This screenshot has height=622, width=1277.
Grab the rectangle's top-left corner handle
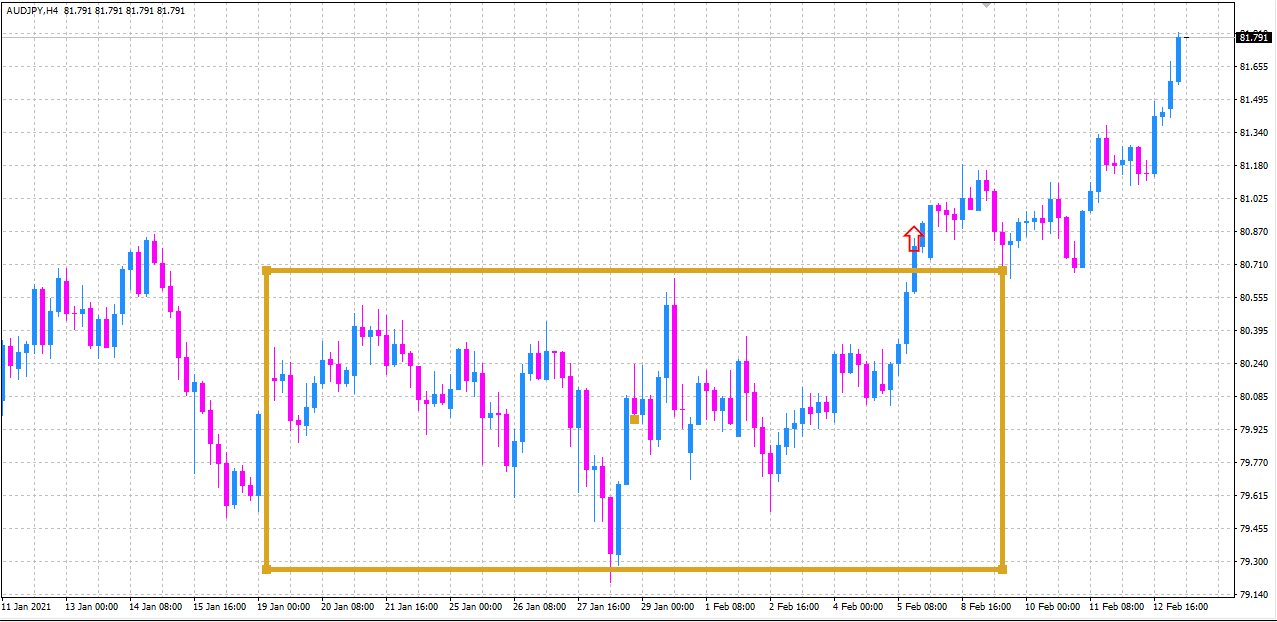click(266, 270)
